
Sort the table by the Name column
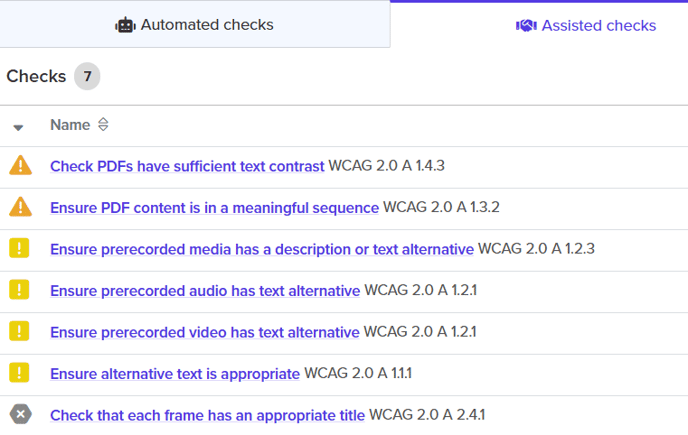[x=103, y=125]
